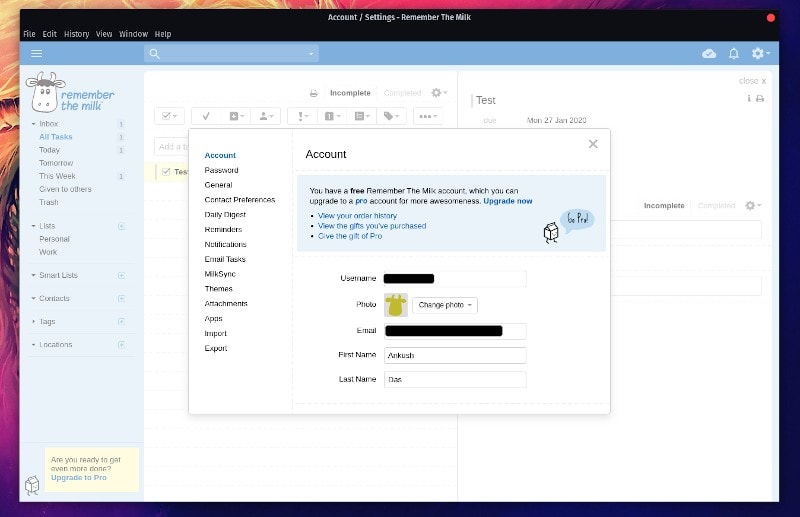Open Contact Preferences settings

pyautogui.click(x=240, y=200)
